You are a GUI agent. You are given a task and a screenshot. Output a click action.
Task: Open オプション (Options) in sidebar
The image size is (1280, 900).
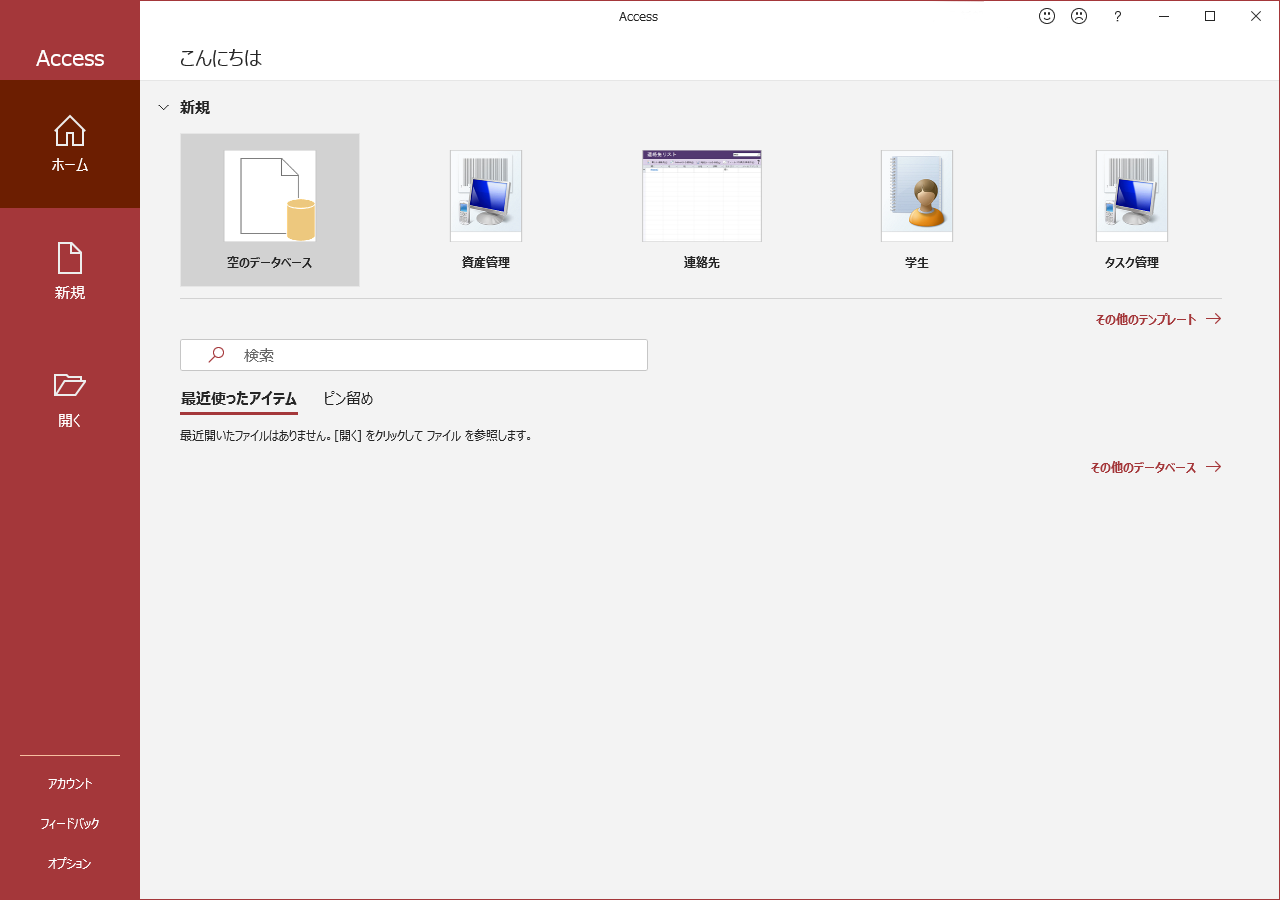click(x=70, y=864)
